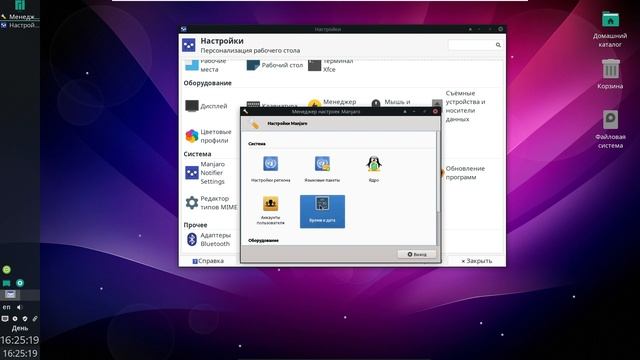Open Редактор типов MIME
Screen dimensions: 640x360
point(211,202)
